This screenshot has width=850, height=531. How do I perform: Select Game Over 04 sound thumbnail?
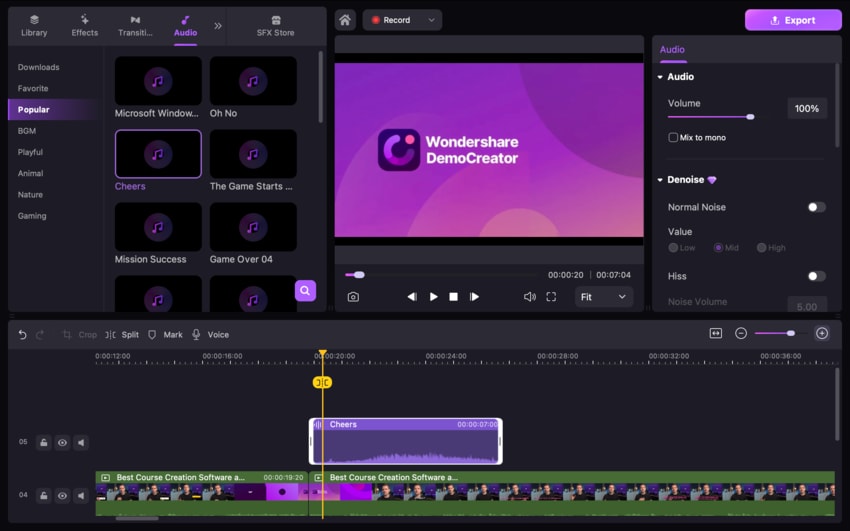253,227
